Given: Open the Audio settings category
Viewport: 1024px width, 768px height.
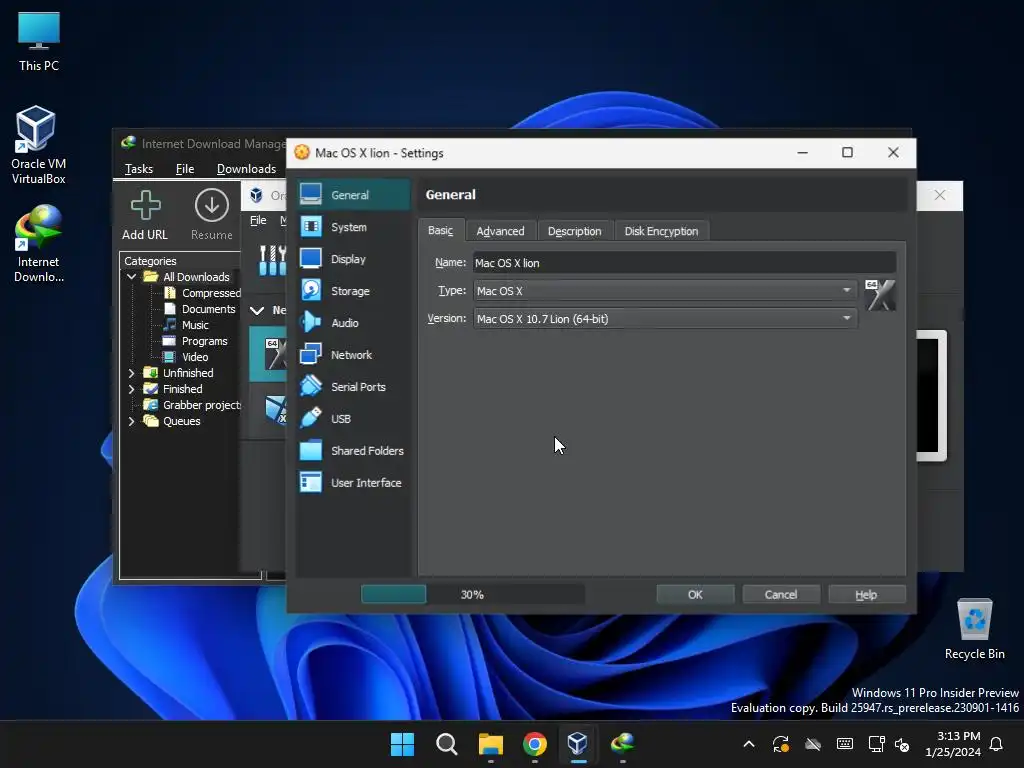Looking at the screenshot, I should tap(354, 323).
